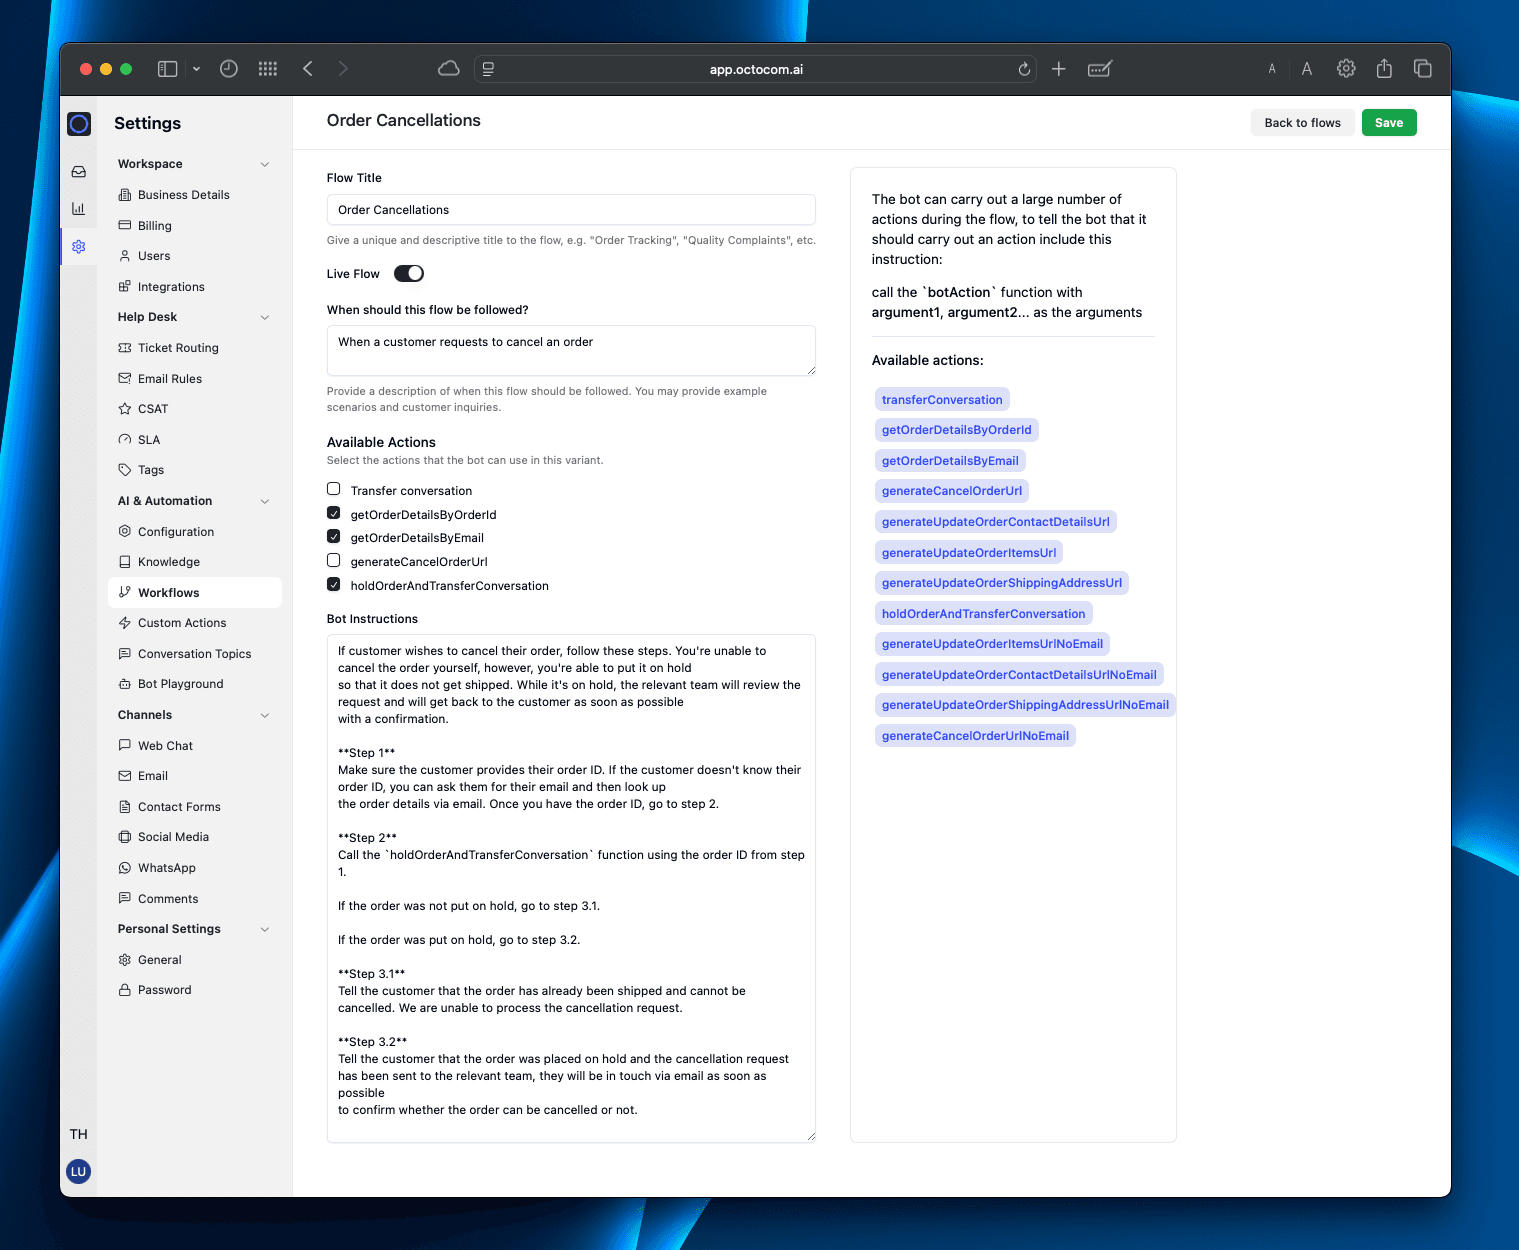This screenshot has width=1519, height=1250.
Task: Open the analytics bar chart icon
Action: click(x=78, y=209)
